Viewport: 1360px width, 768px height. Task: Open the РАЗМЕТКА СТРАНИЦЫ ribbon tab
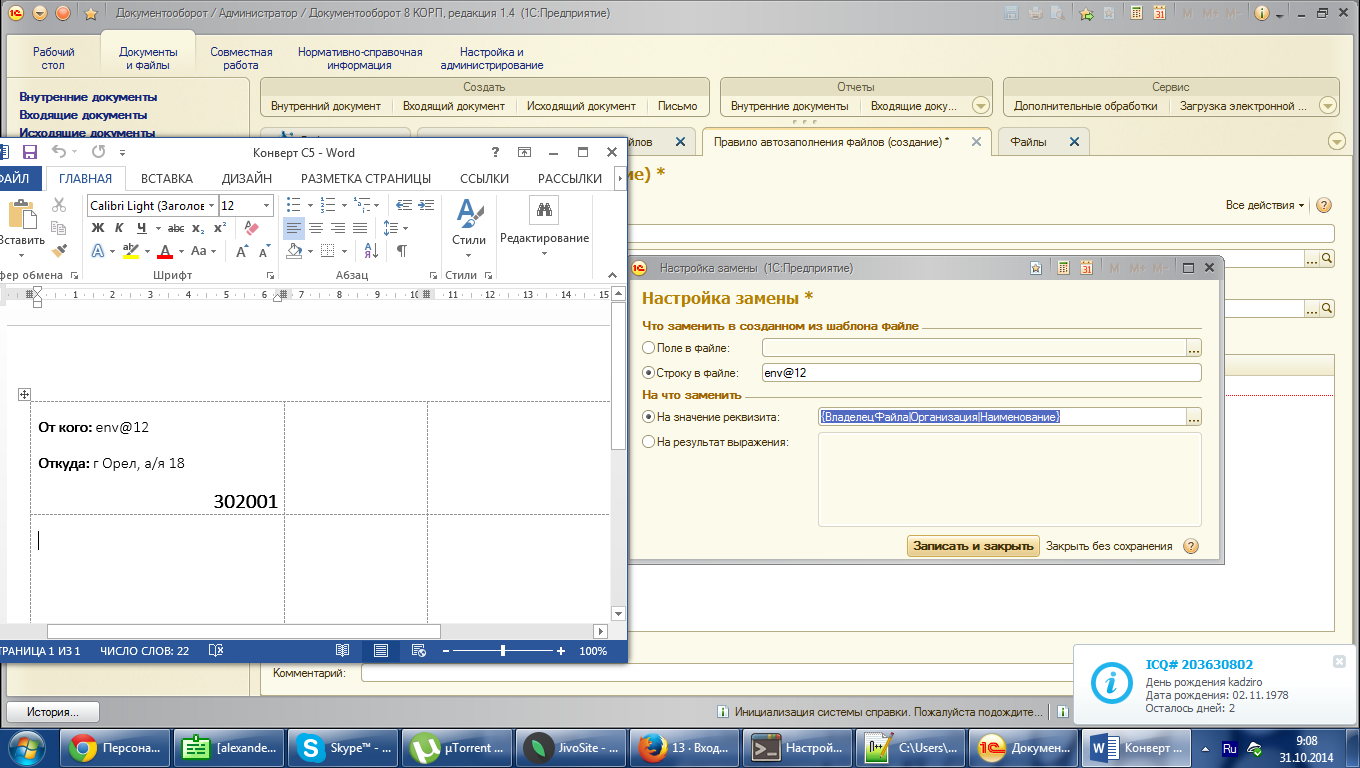[366, 179]
